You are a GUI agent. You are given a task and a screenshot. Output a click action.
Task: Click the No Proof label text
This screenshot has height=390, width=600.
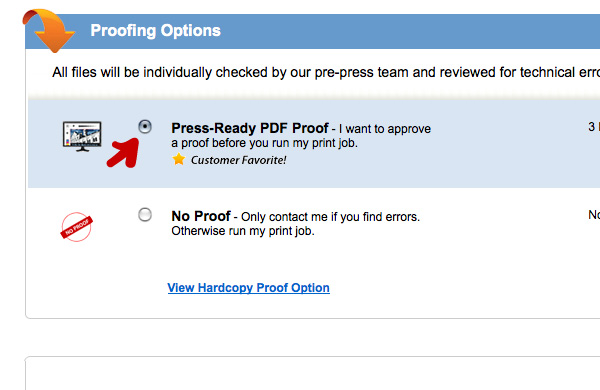click(201, 216)
